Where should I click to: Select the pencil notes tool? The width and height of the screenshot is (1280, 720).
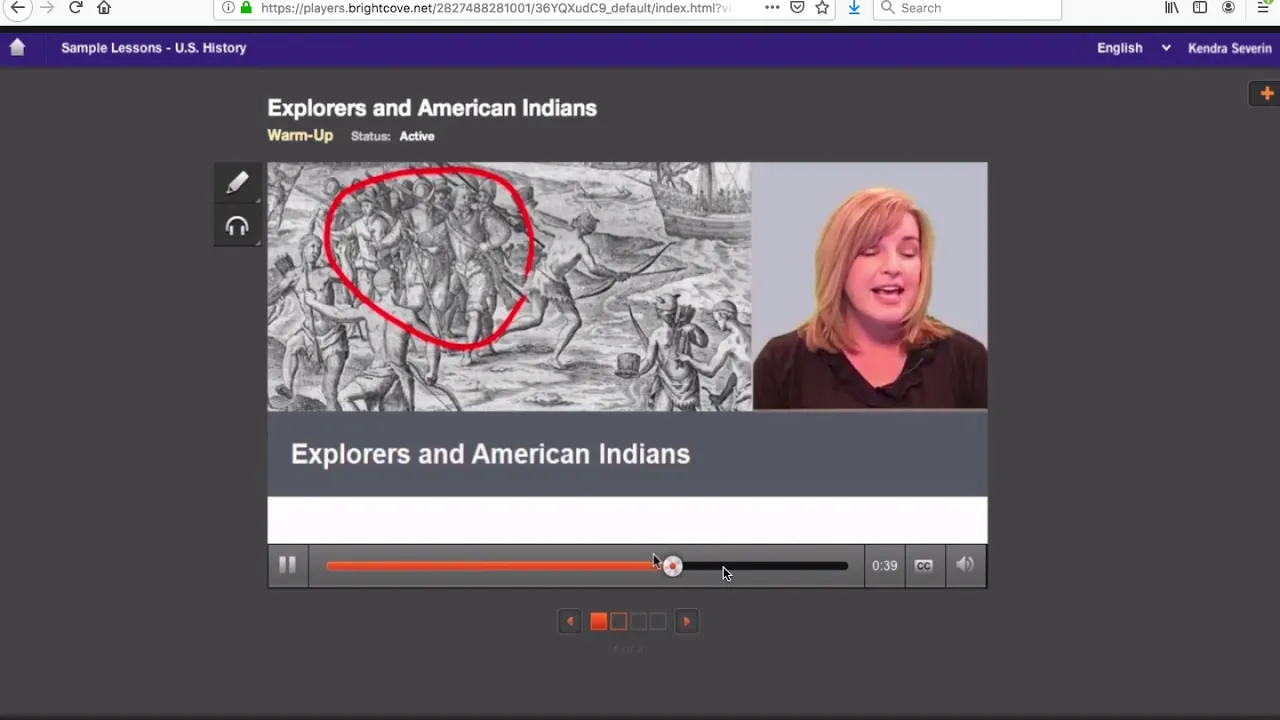pyautogui.click(x=237, y=182)
